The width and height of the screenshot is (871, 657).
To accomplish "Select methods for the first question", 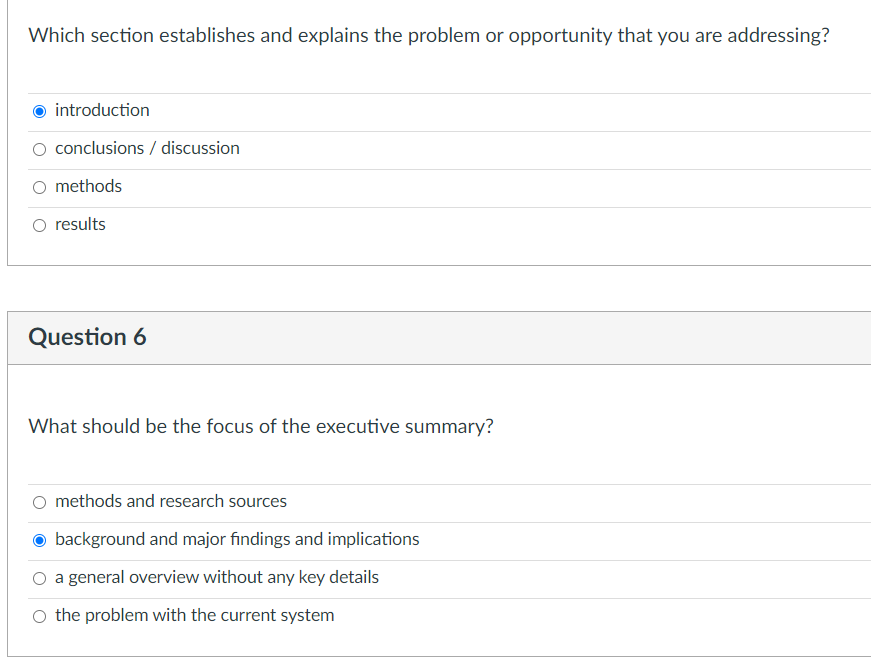I will pyautogui.click(x=39, y=186).
